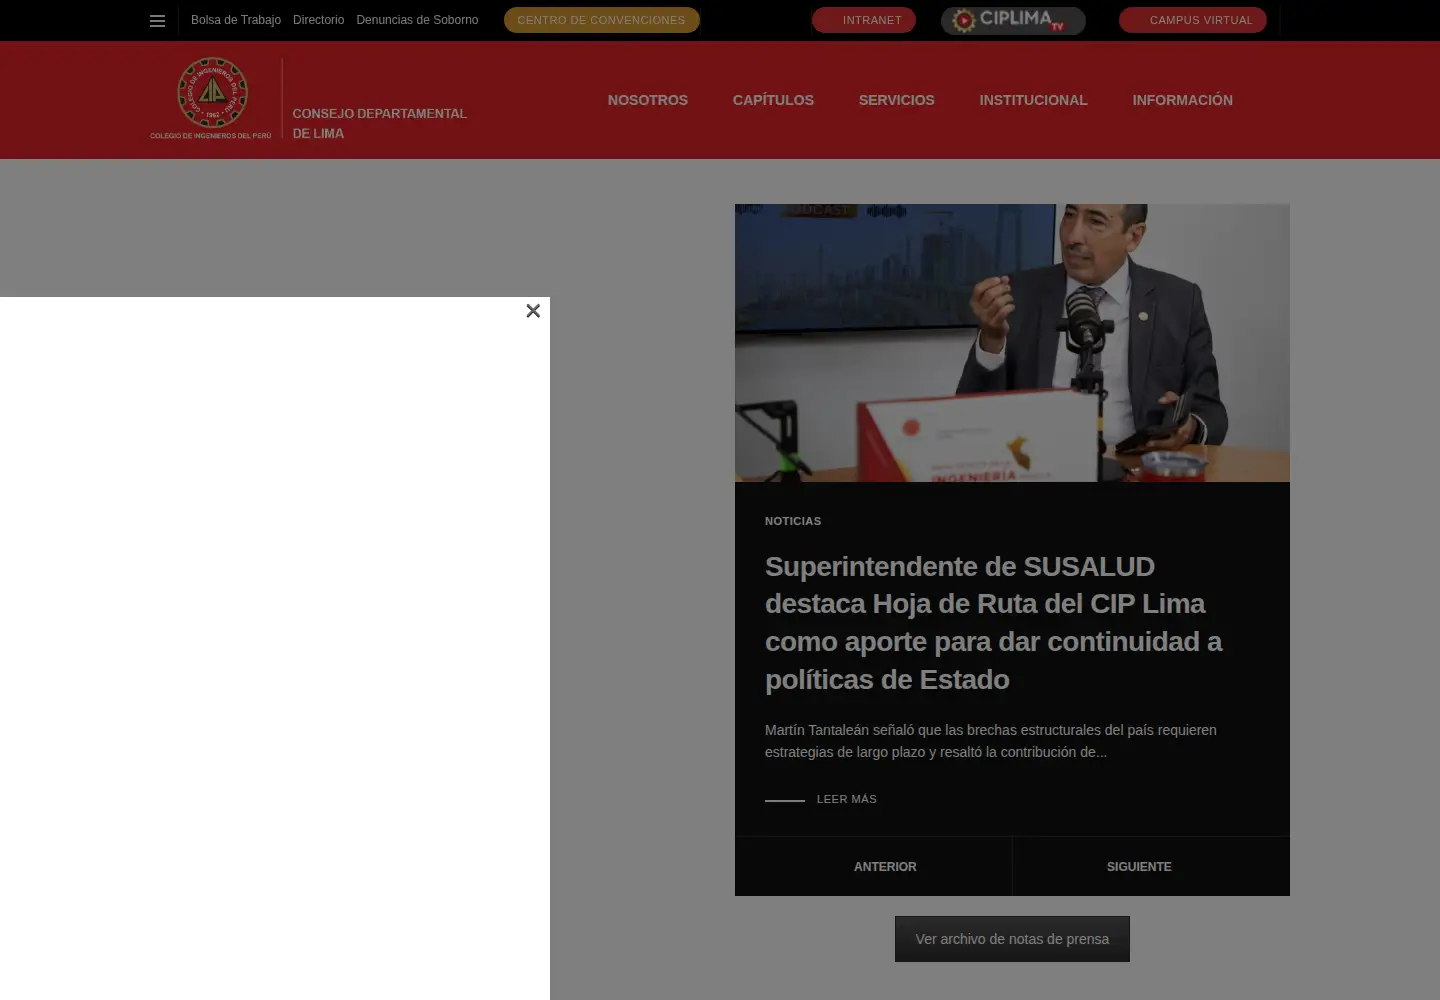Click the Martín Tantaleán excerpt text
Screen dimensions: 1440x1000
[991, 741]
